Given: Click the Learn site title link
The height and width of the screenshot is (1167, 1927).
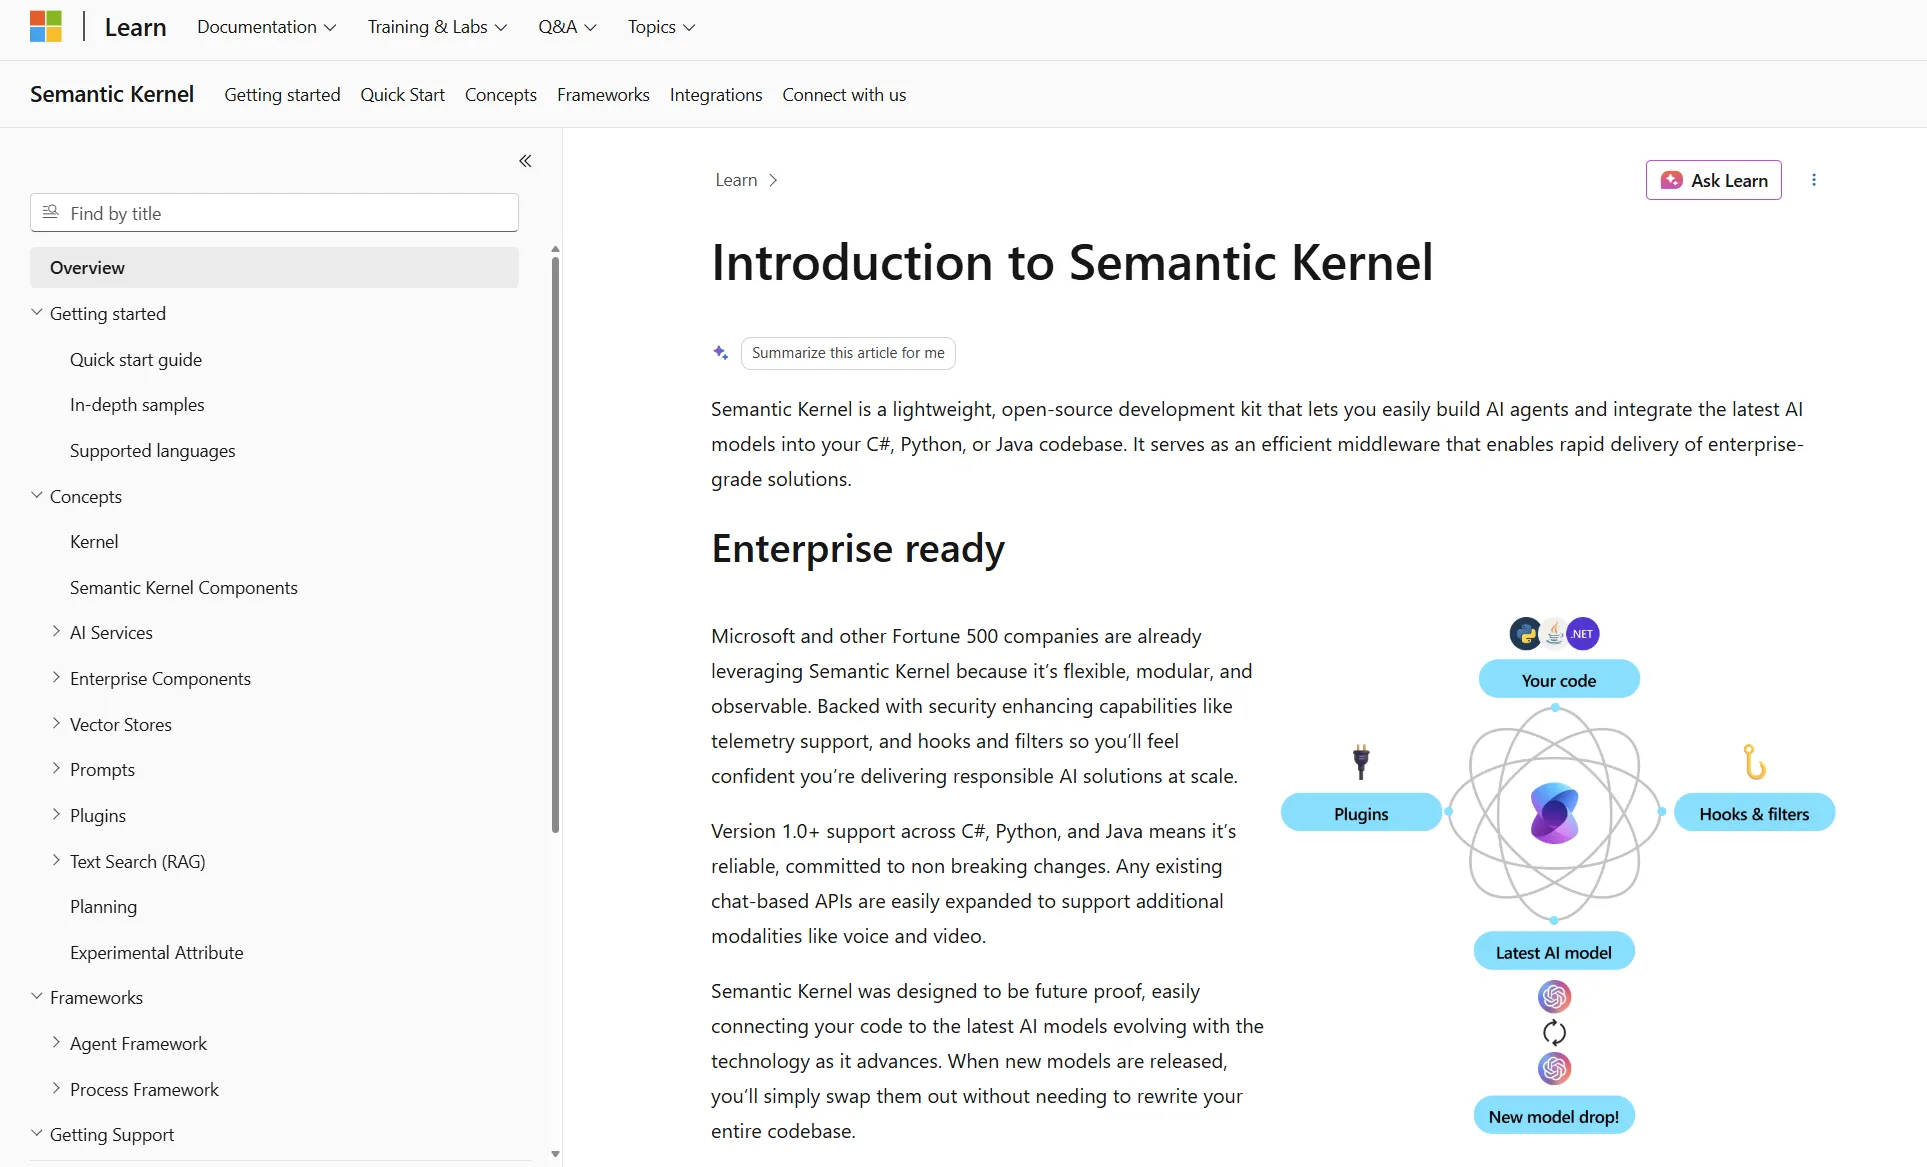Looking at the screenshot, I should pyautogui.click(x=135, y=27).
